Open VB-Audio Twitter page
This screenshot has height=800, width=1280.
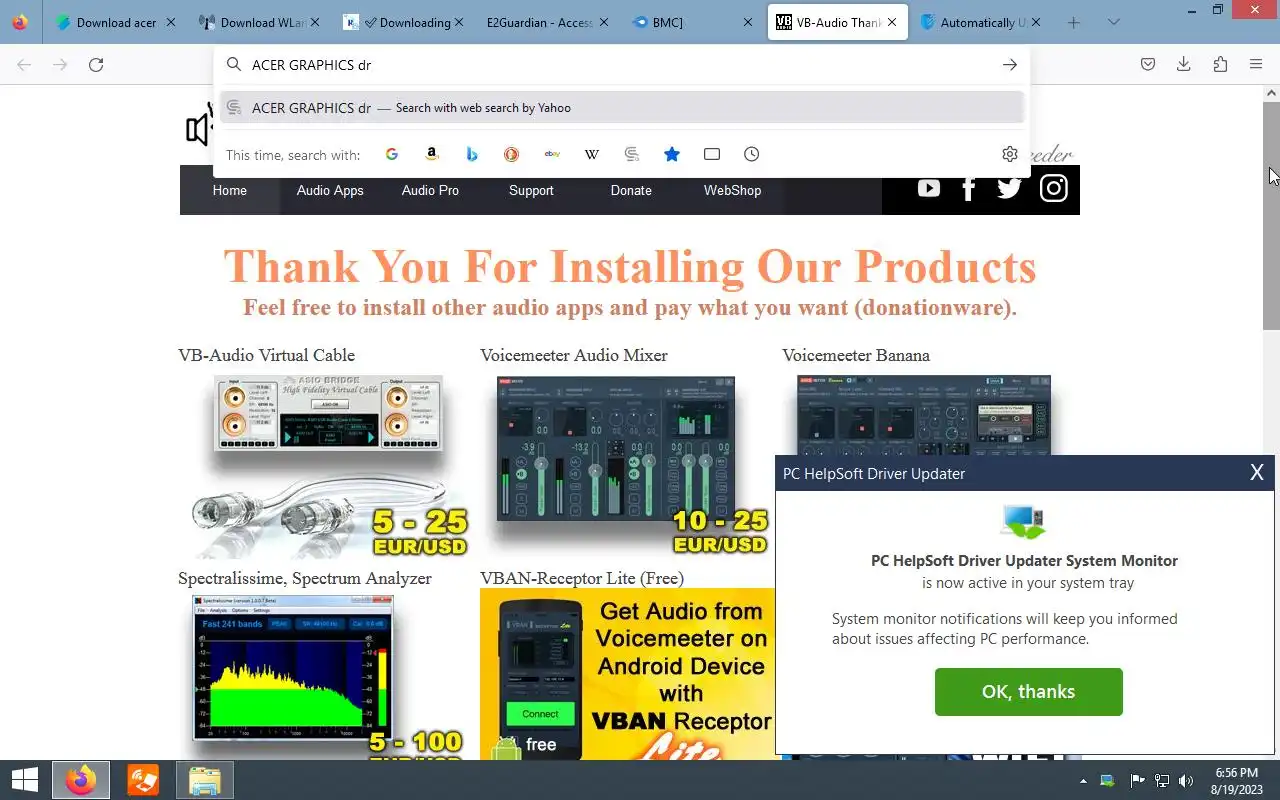(x=1009, y=188)
